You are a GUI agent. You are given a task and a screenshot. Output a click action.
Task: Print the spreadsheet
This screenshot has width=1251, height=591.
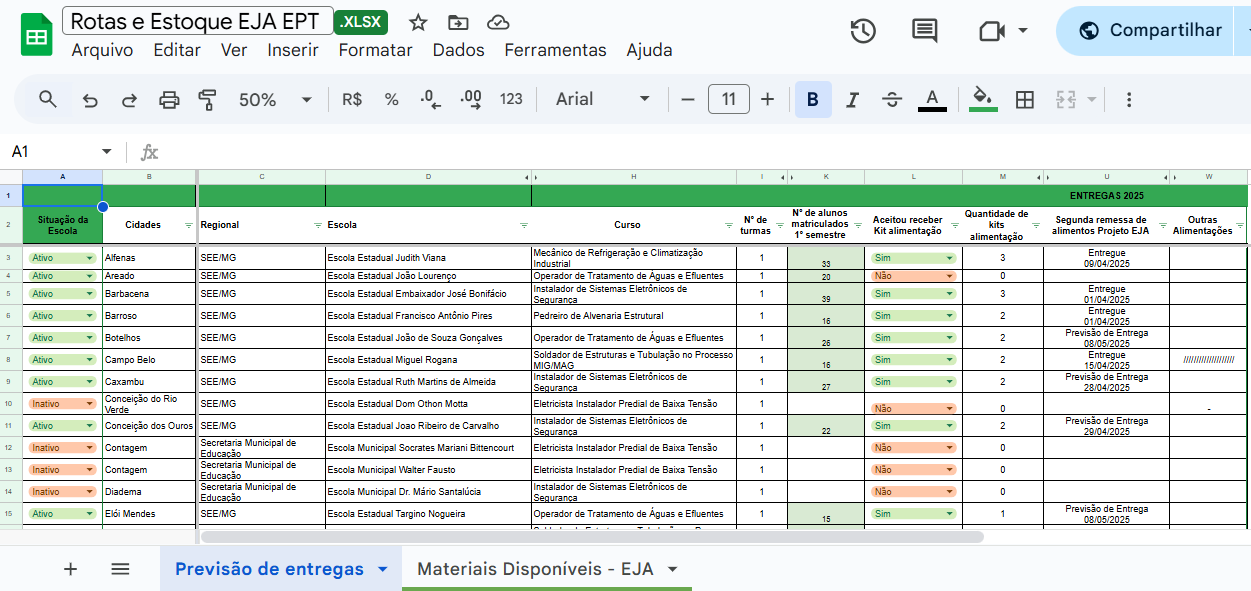click(x=169, y=99)
